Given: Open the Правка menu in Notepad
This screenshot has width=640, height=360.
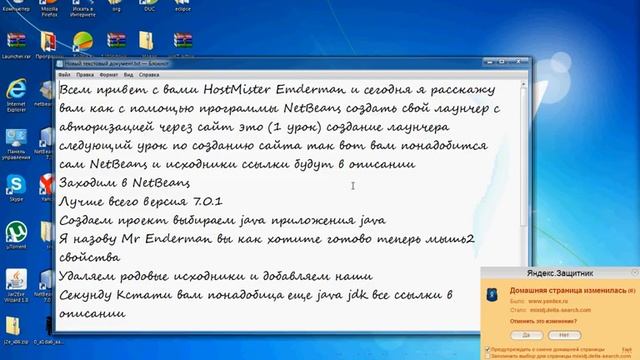Looking at the screenshot, I should pos(85,75).
